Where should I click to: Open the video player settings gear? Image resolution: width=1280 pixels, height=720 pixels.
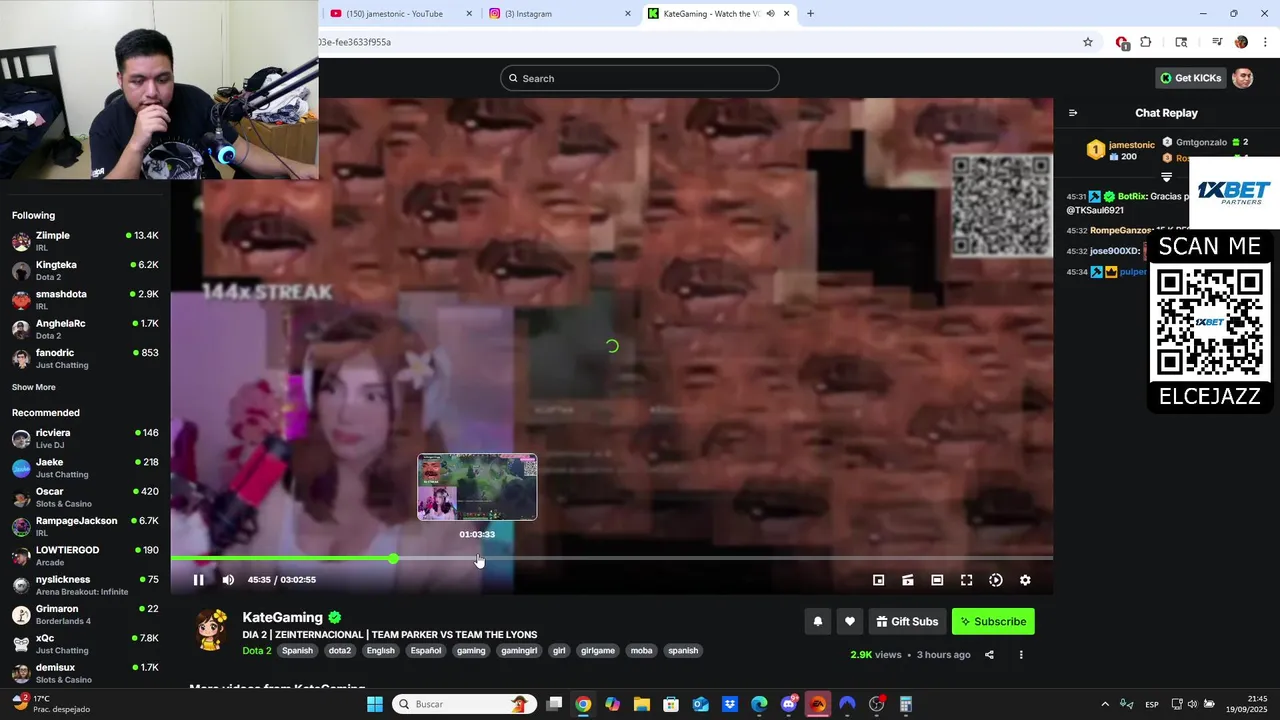click(x=1025, y=580)
